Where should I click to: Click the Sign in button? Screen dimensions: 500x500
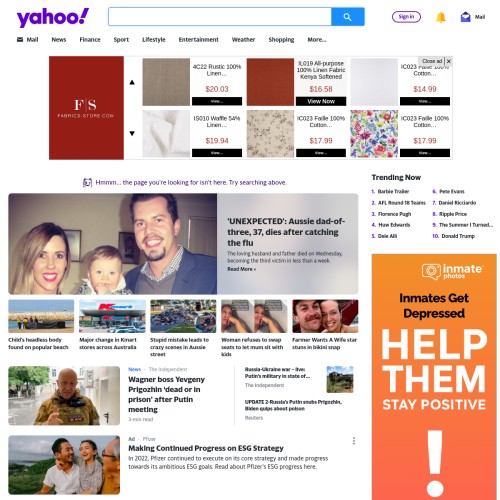coord(406,17)
